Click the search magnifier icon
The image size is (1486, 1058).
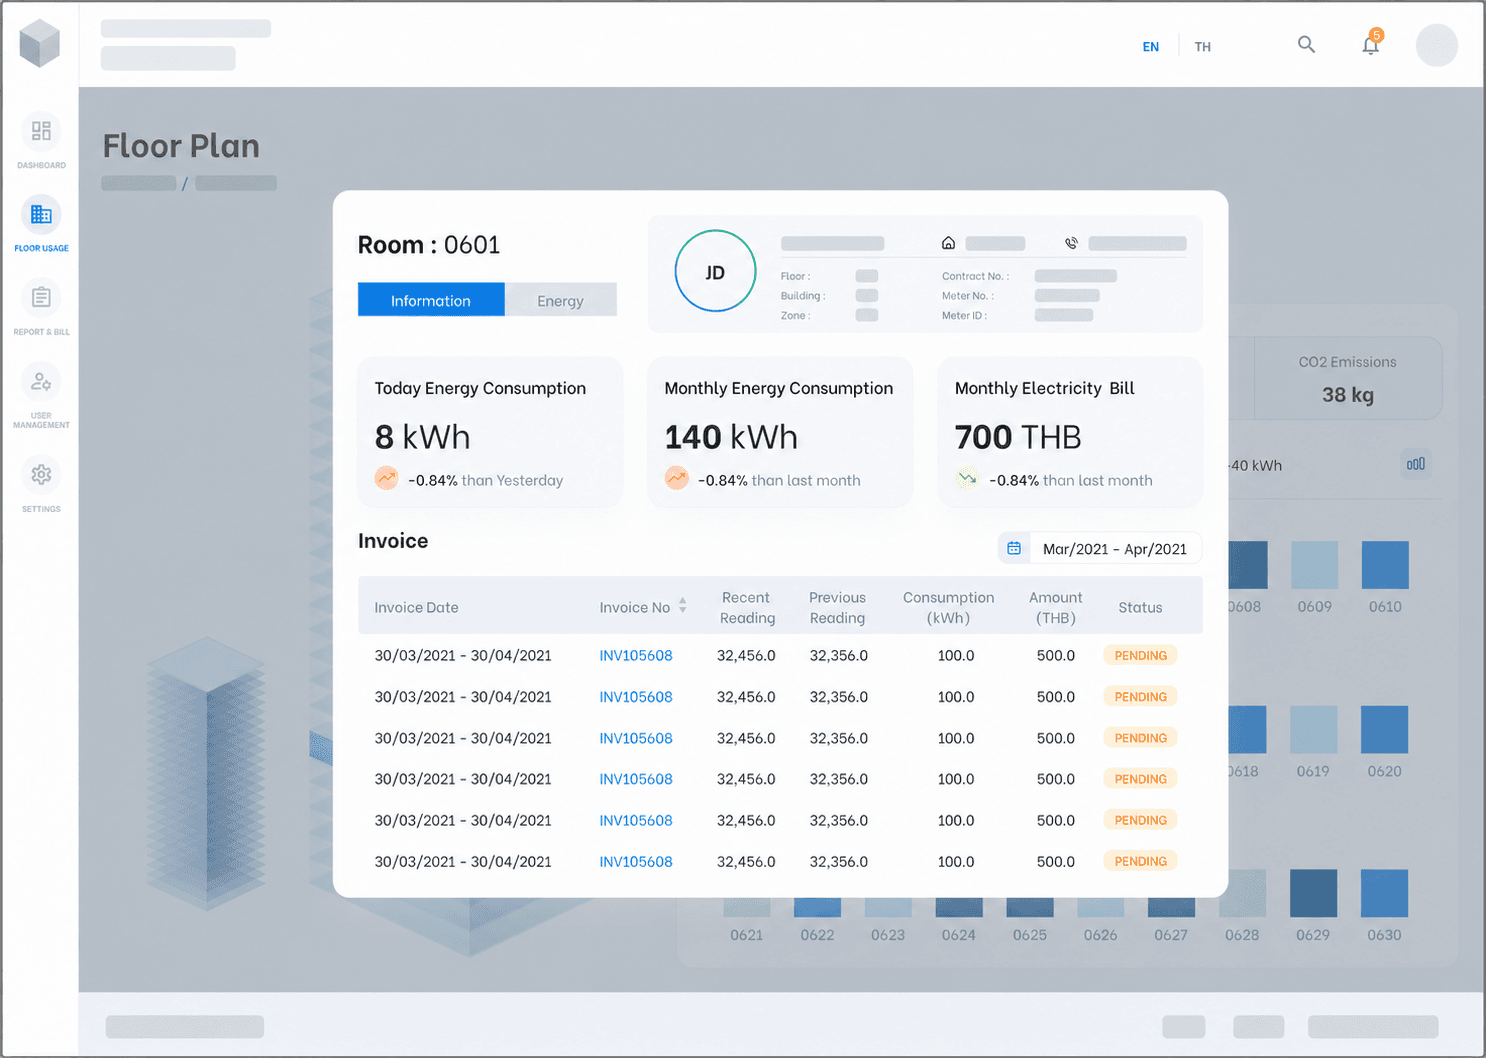click(1306, 45)
